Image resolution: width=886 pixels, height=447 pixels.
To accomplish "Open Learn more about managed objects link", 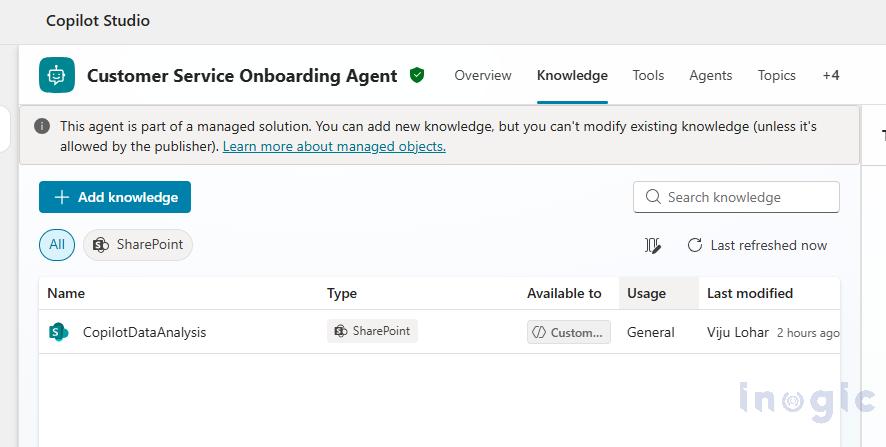I will [334, 146].
